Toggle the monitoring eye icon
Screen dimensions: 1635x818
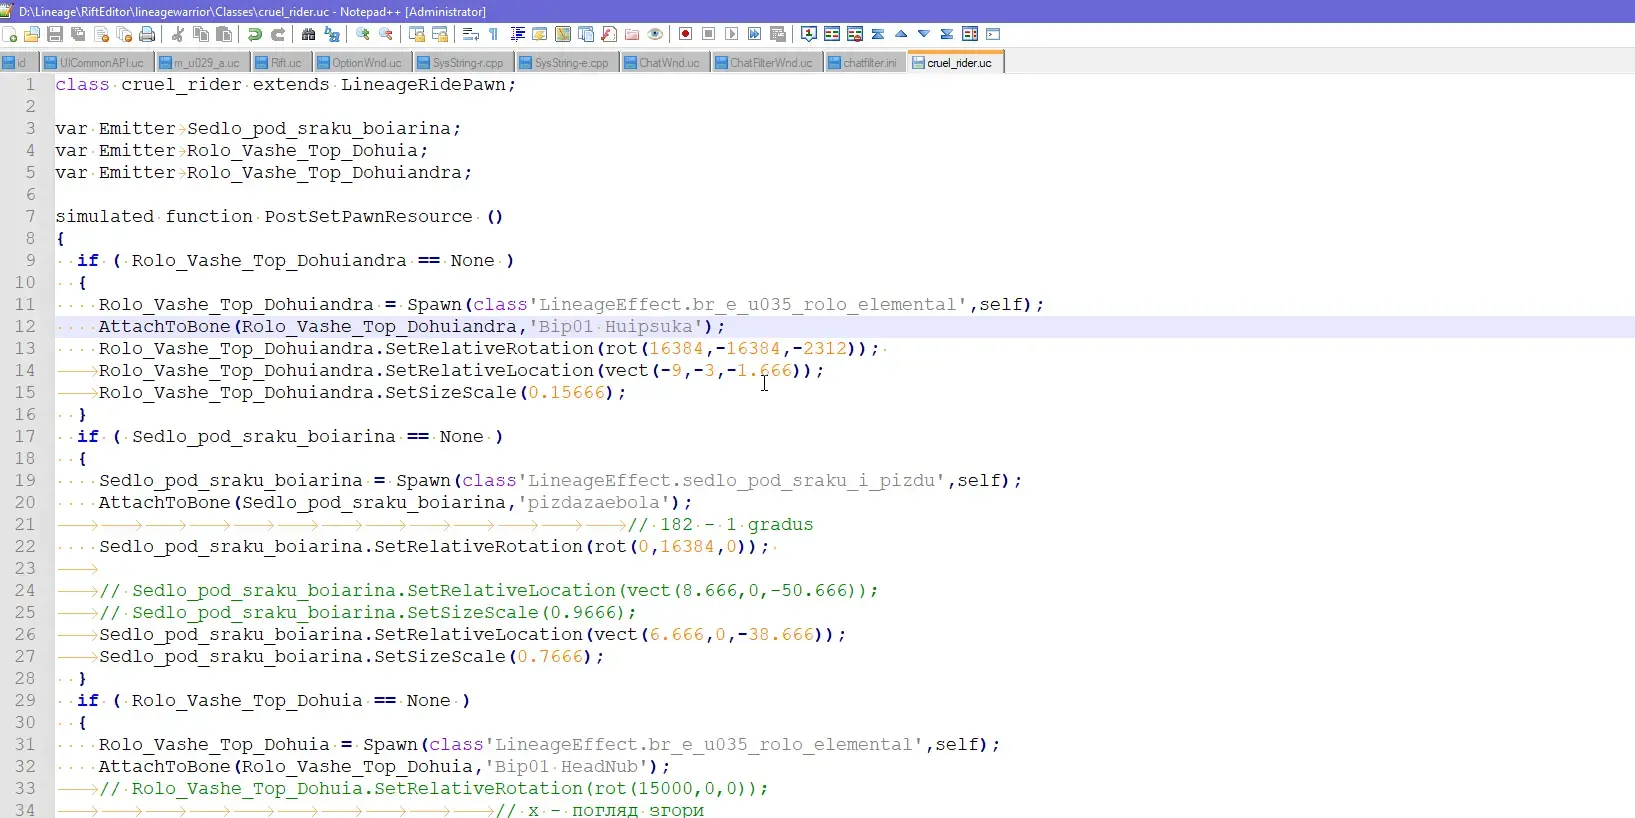(x=655, y=34)
